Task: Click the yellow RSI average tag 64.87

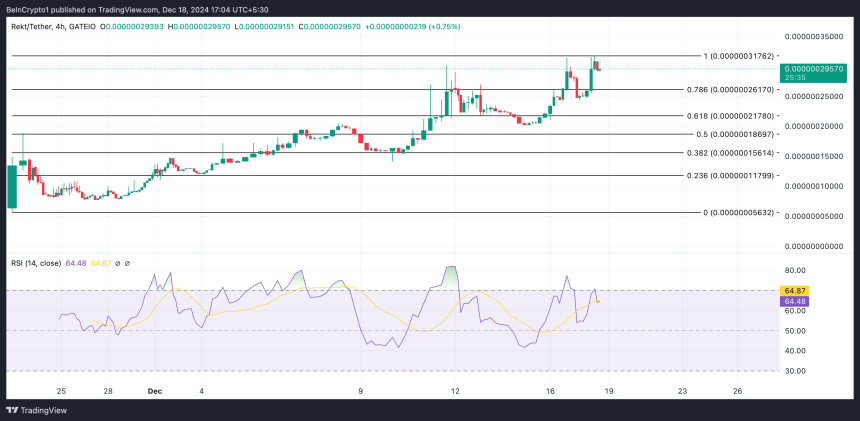Action: (795, 290)
